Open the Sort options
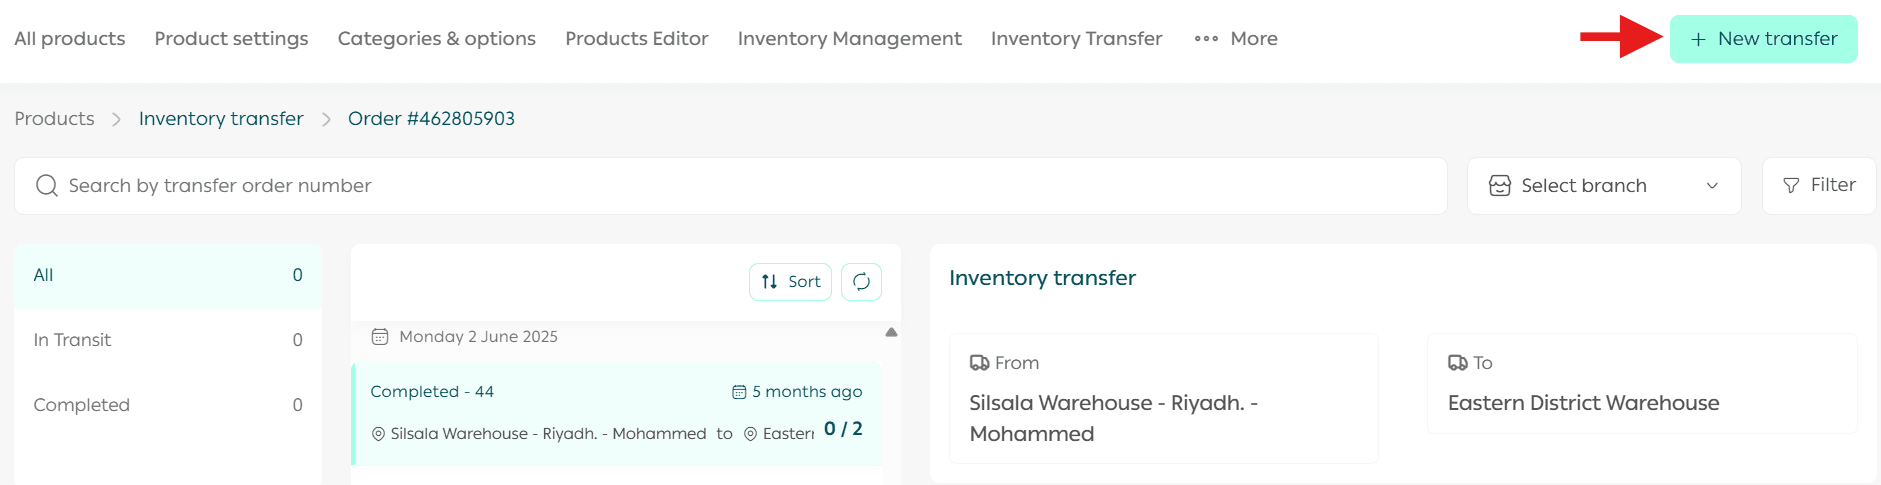This screenshot has width=1881, height=485. (790, 282)
